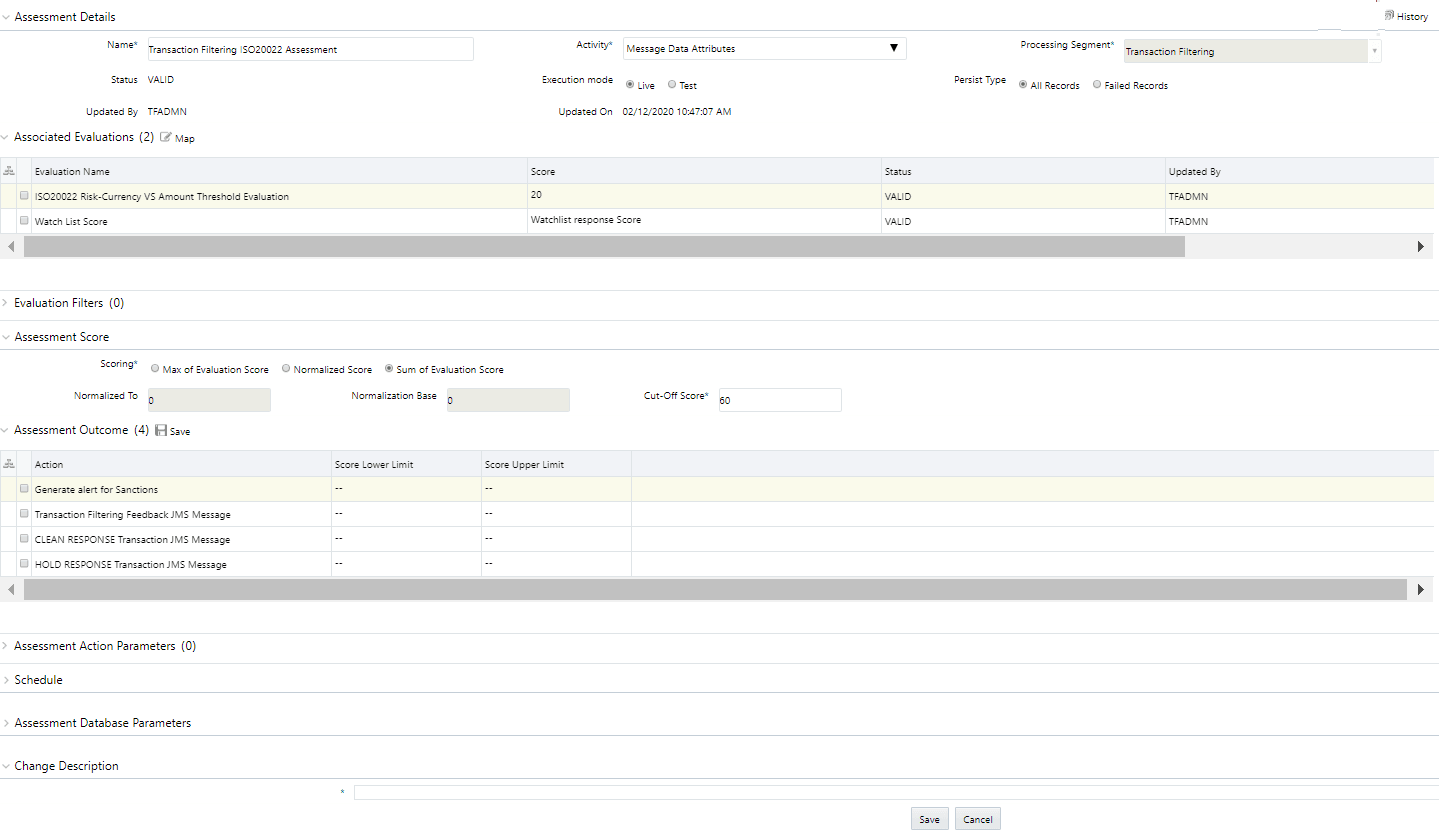Image resolution: width=1439 pixels, height=830 pixels.
Task: Collapse the Associated Evaluations section
Action: click(6, 137)
